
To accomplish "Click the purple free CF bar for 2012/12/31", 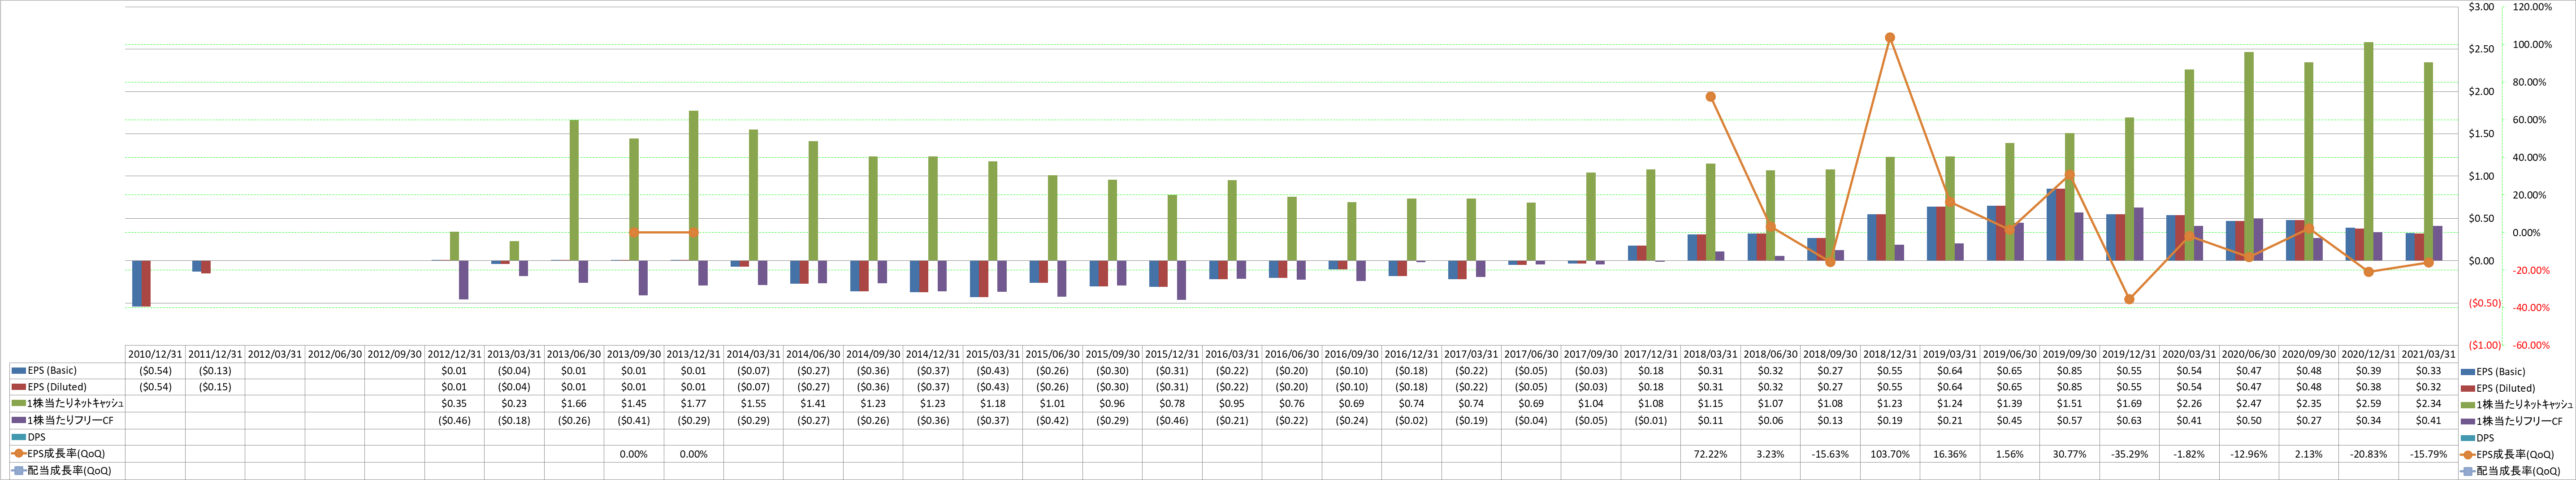I will coord(464,280).
